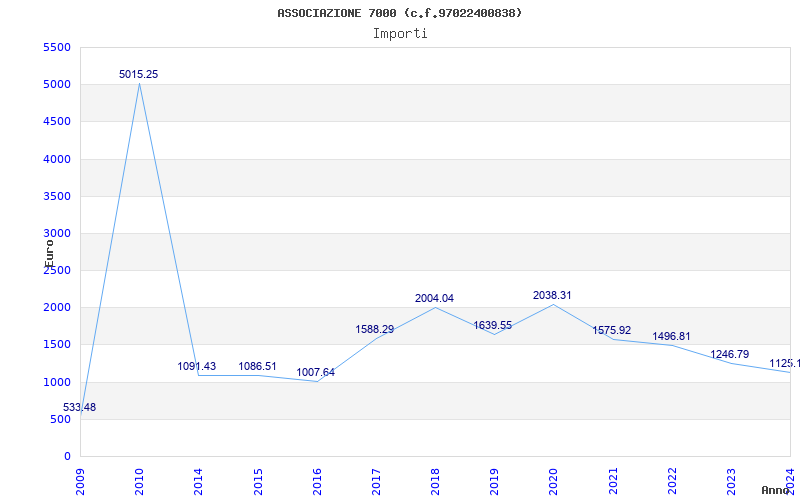The image size is (800, 500).
Task: Click the 1588.29 data label
Action: (375, 330)
